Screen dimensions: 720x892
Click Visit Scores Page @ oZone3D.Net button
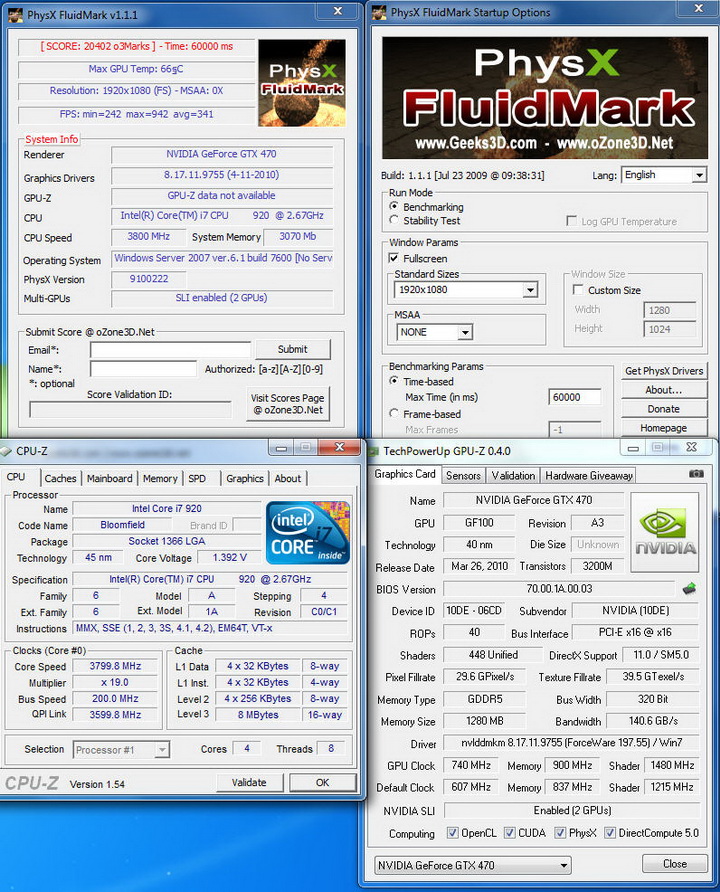(x=288, y=404)
